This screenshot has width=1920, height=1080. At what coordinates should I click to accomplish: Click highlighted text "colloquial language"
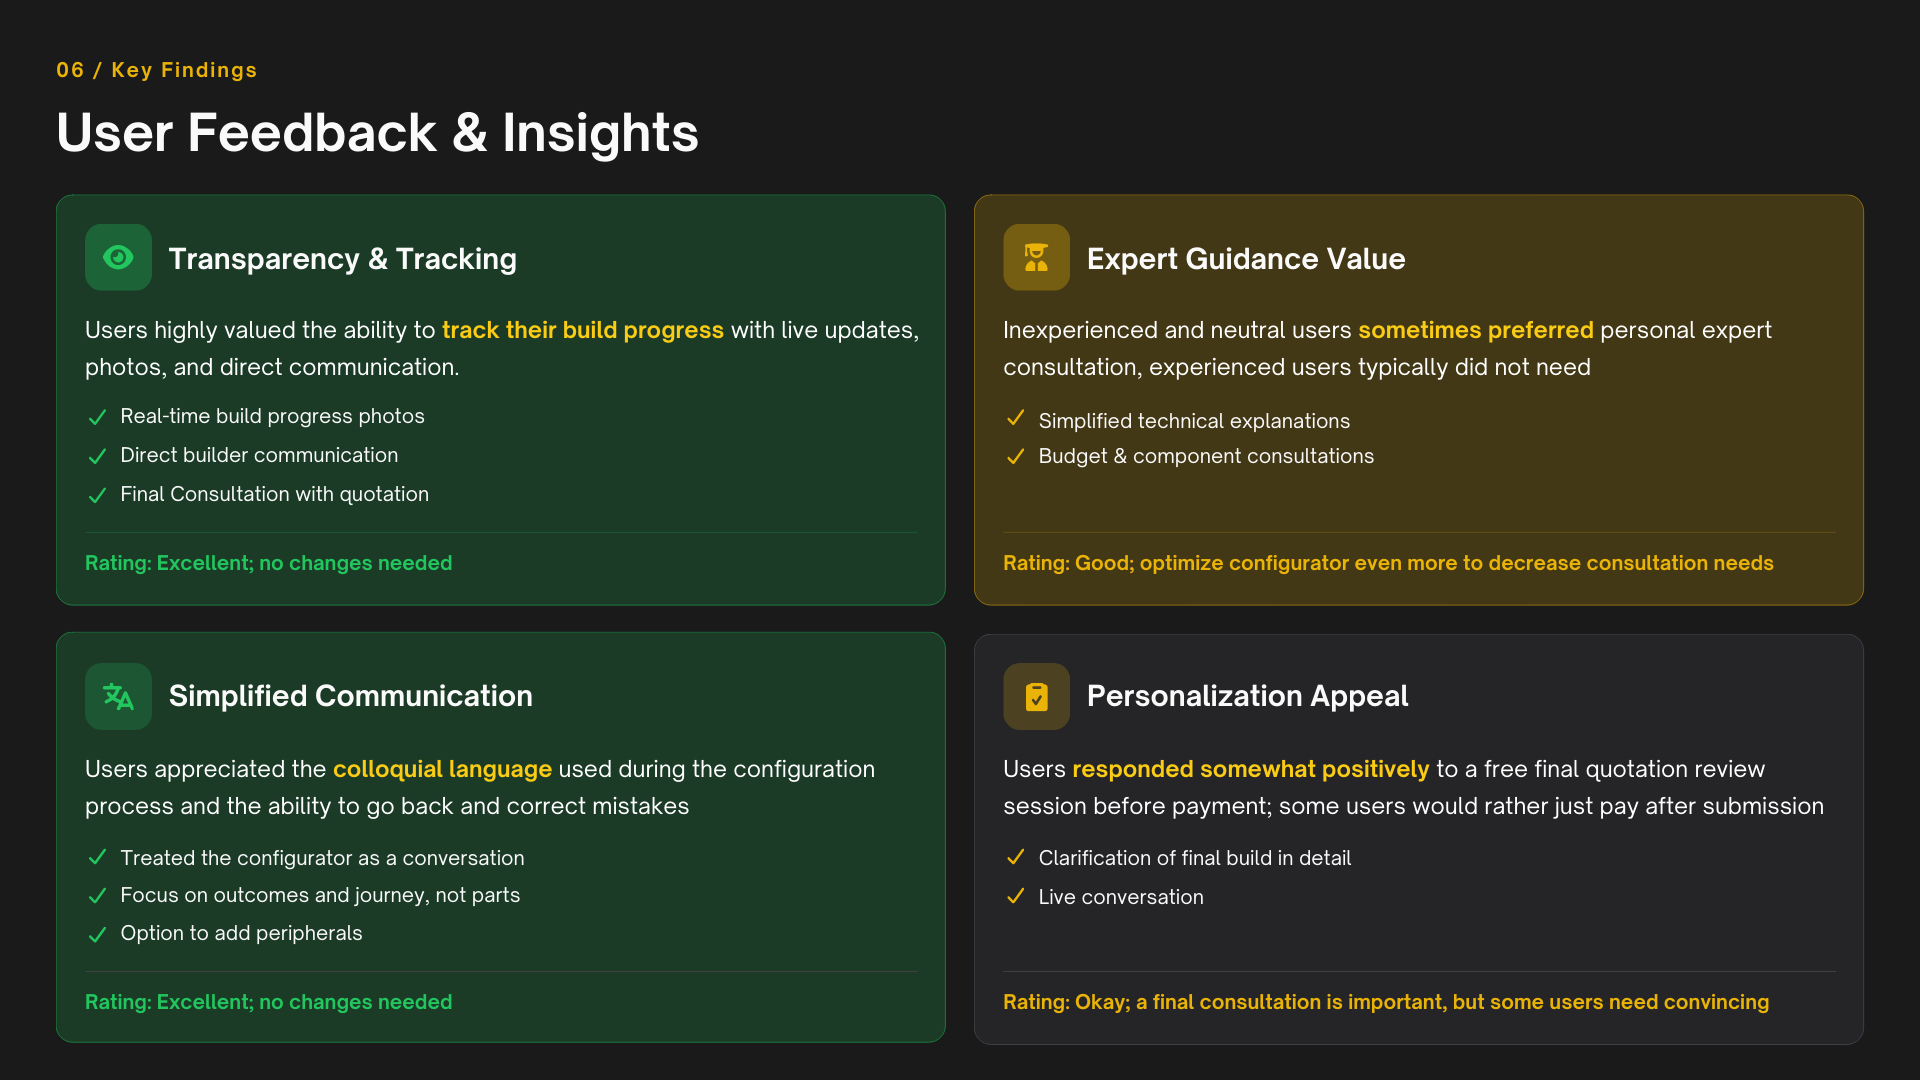pos(442,769)
